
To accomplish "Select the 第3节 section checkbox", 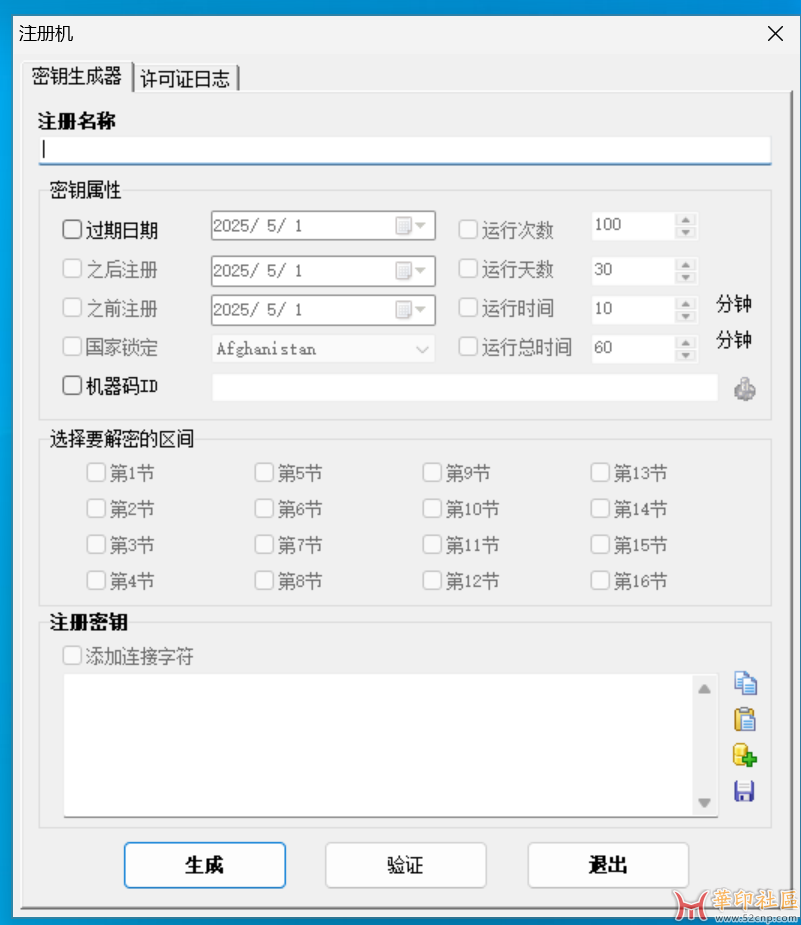I will coord(96,544).
